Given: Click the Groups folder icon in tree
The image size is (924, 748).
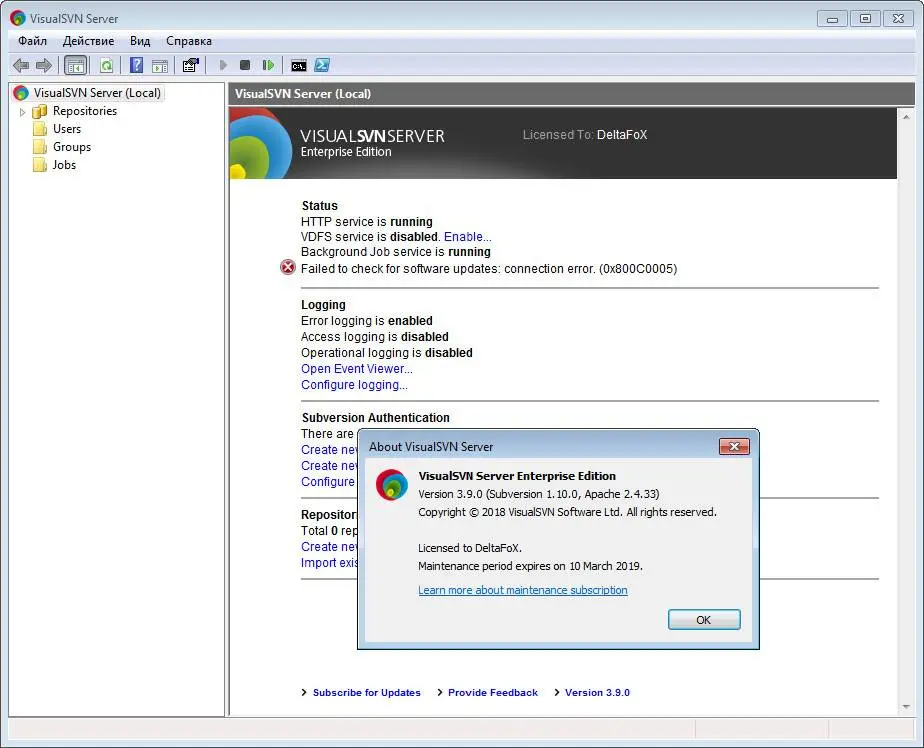Looking at the screenshot, I should [x=39, y=147].
